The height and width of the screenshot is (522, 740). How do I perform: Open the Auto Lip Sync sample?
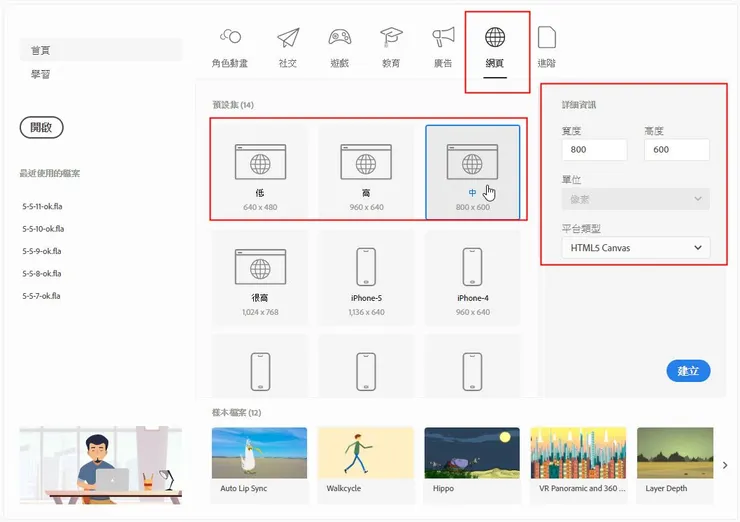260,463
